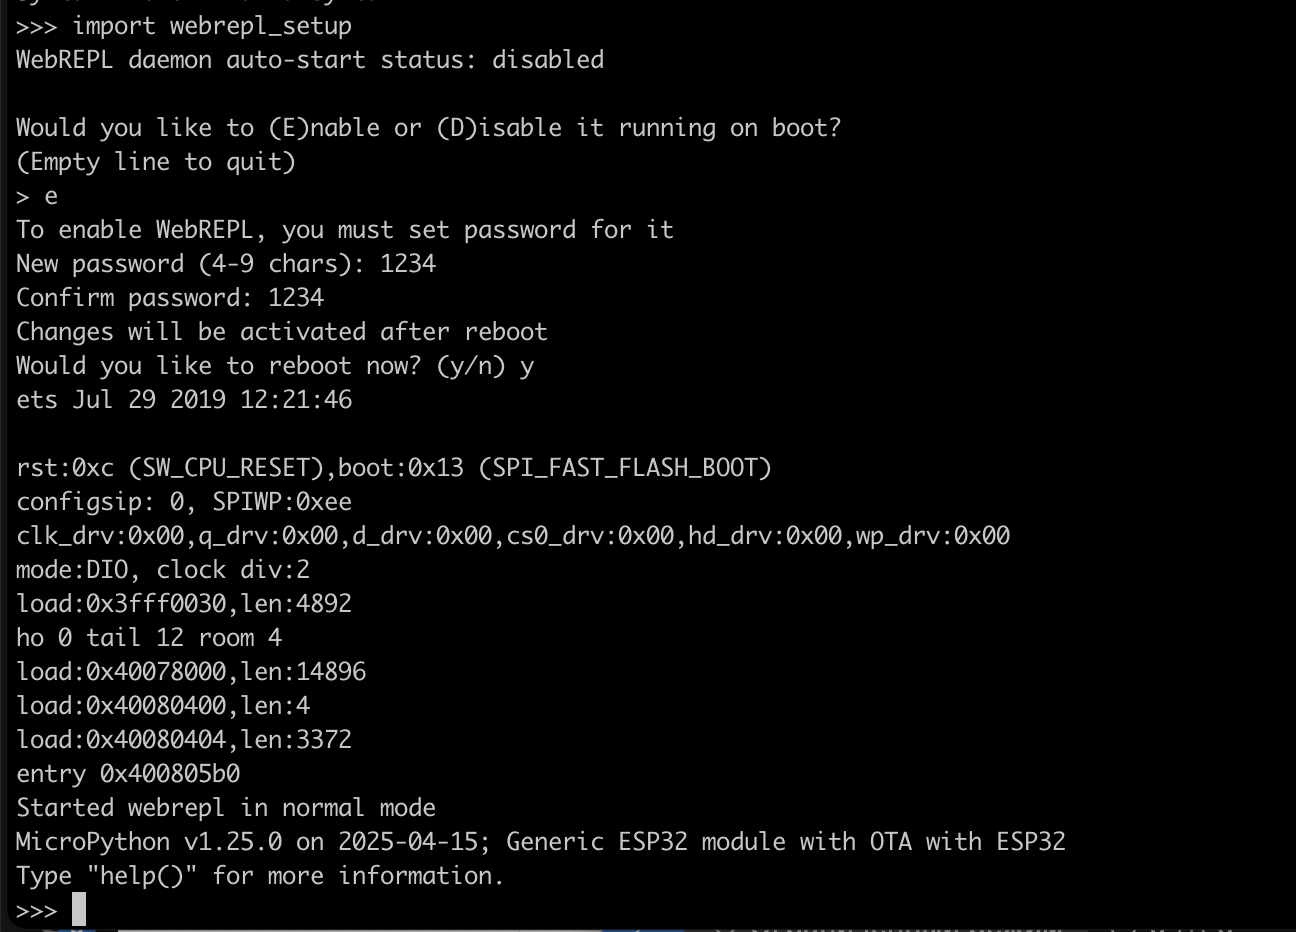Click the "New password (4-9 chars)" value 1234

coord(408,264)
